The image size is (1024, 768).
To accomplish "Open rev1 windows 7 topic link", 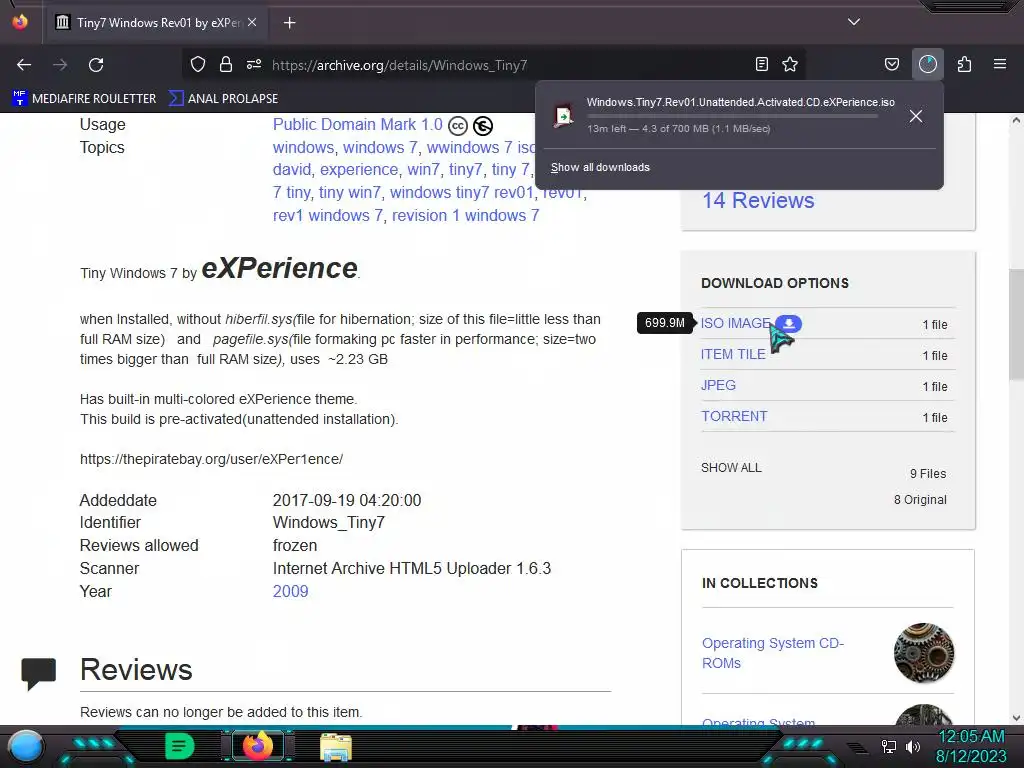I will [x=328, y=216].
